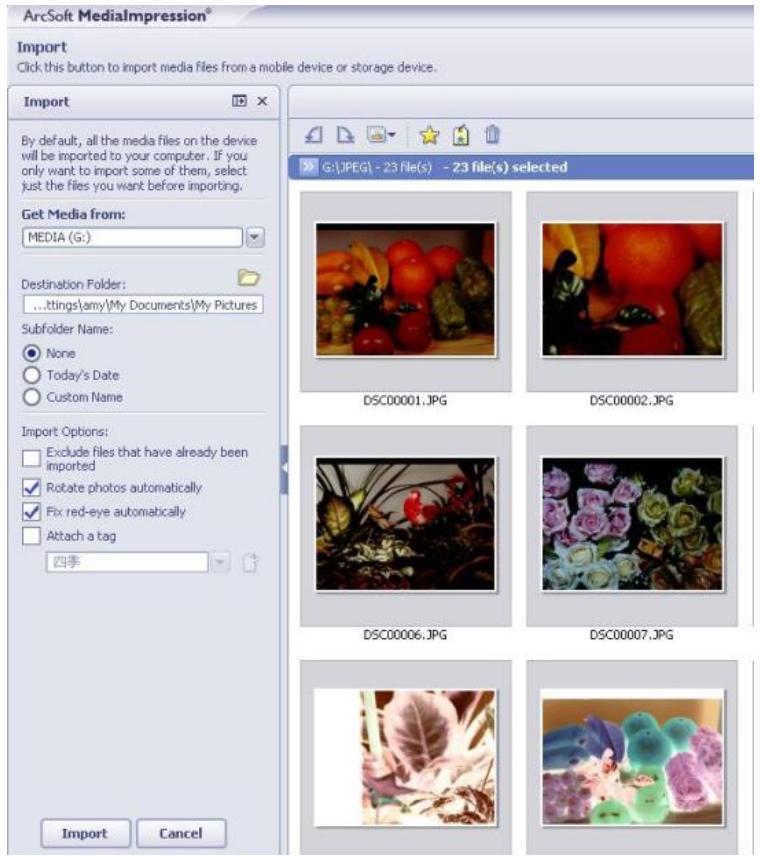This screenshot has width=760, height=856.
Task: Uncheck Rotate photos automatically
Action: tap(32, 488)
